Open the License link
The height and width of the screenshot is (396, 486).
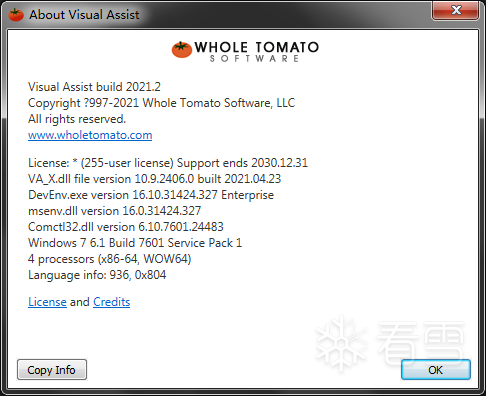pos(47,302)
